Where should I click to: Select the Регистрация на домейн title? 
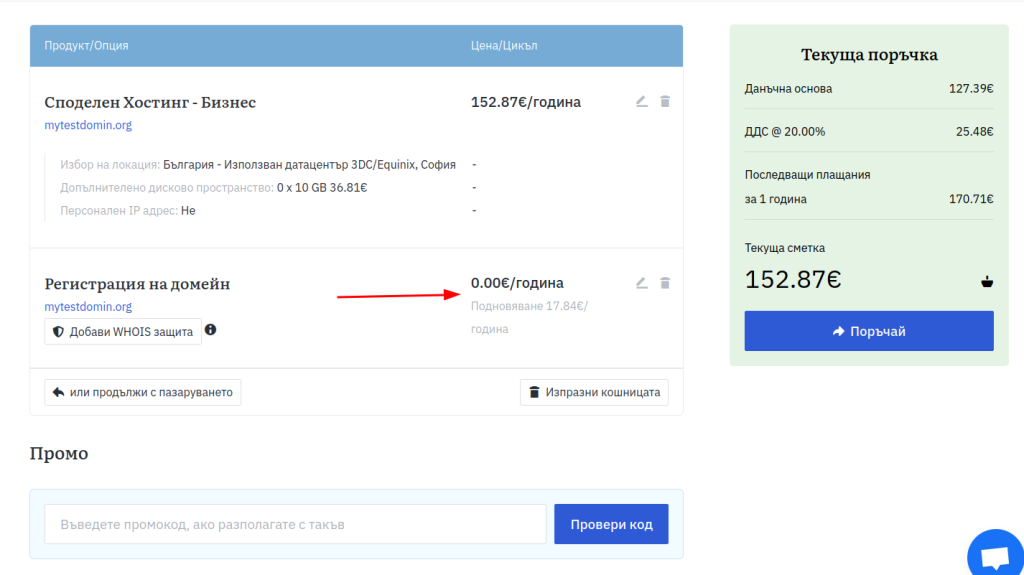click(137, 284)
